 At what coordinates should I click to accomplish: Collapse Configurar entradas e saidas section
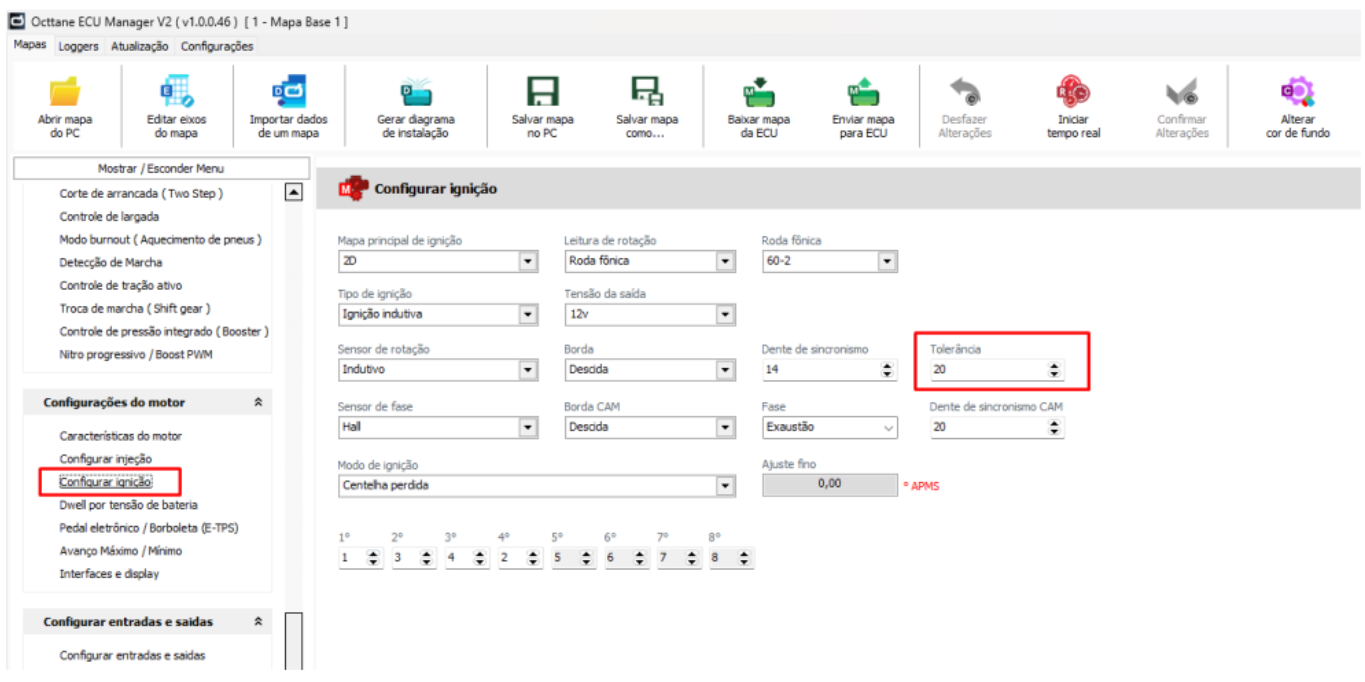258,622
